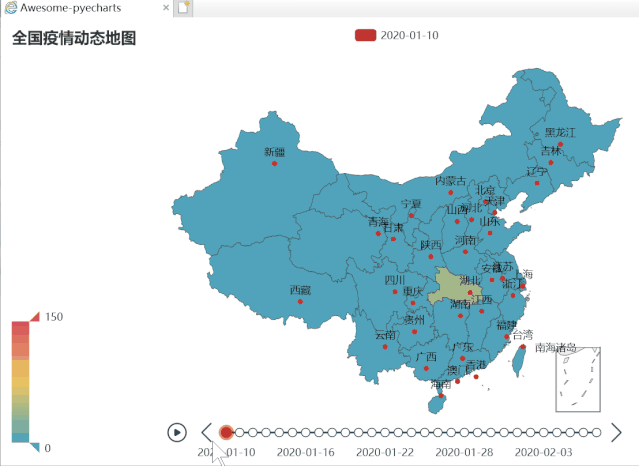Image resolution: width=639 pixels, height=466 pixels.
Task: Open a new browser tab
Action: [183, 8]
